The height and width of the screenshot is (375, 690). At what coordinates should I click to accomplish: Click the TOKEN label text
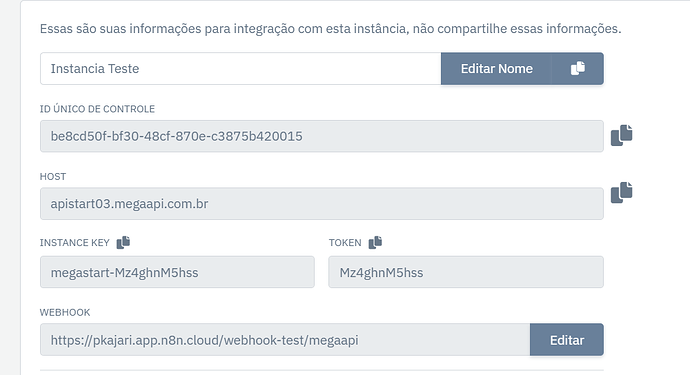coord(345,243)
